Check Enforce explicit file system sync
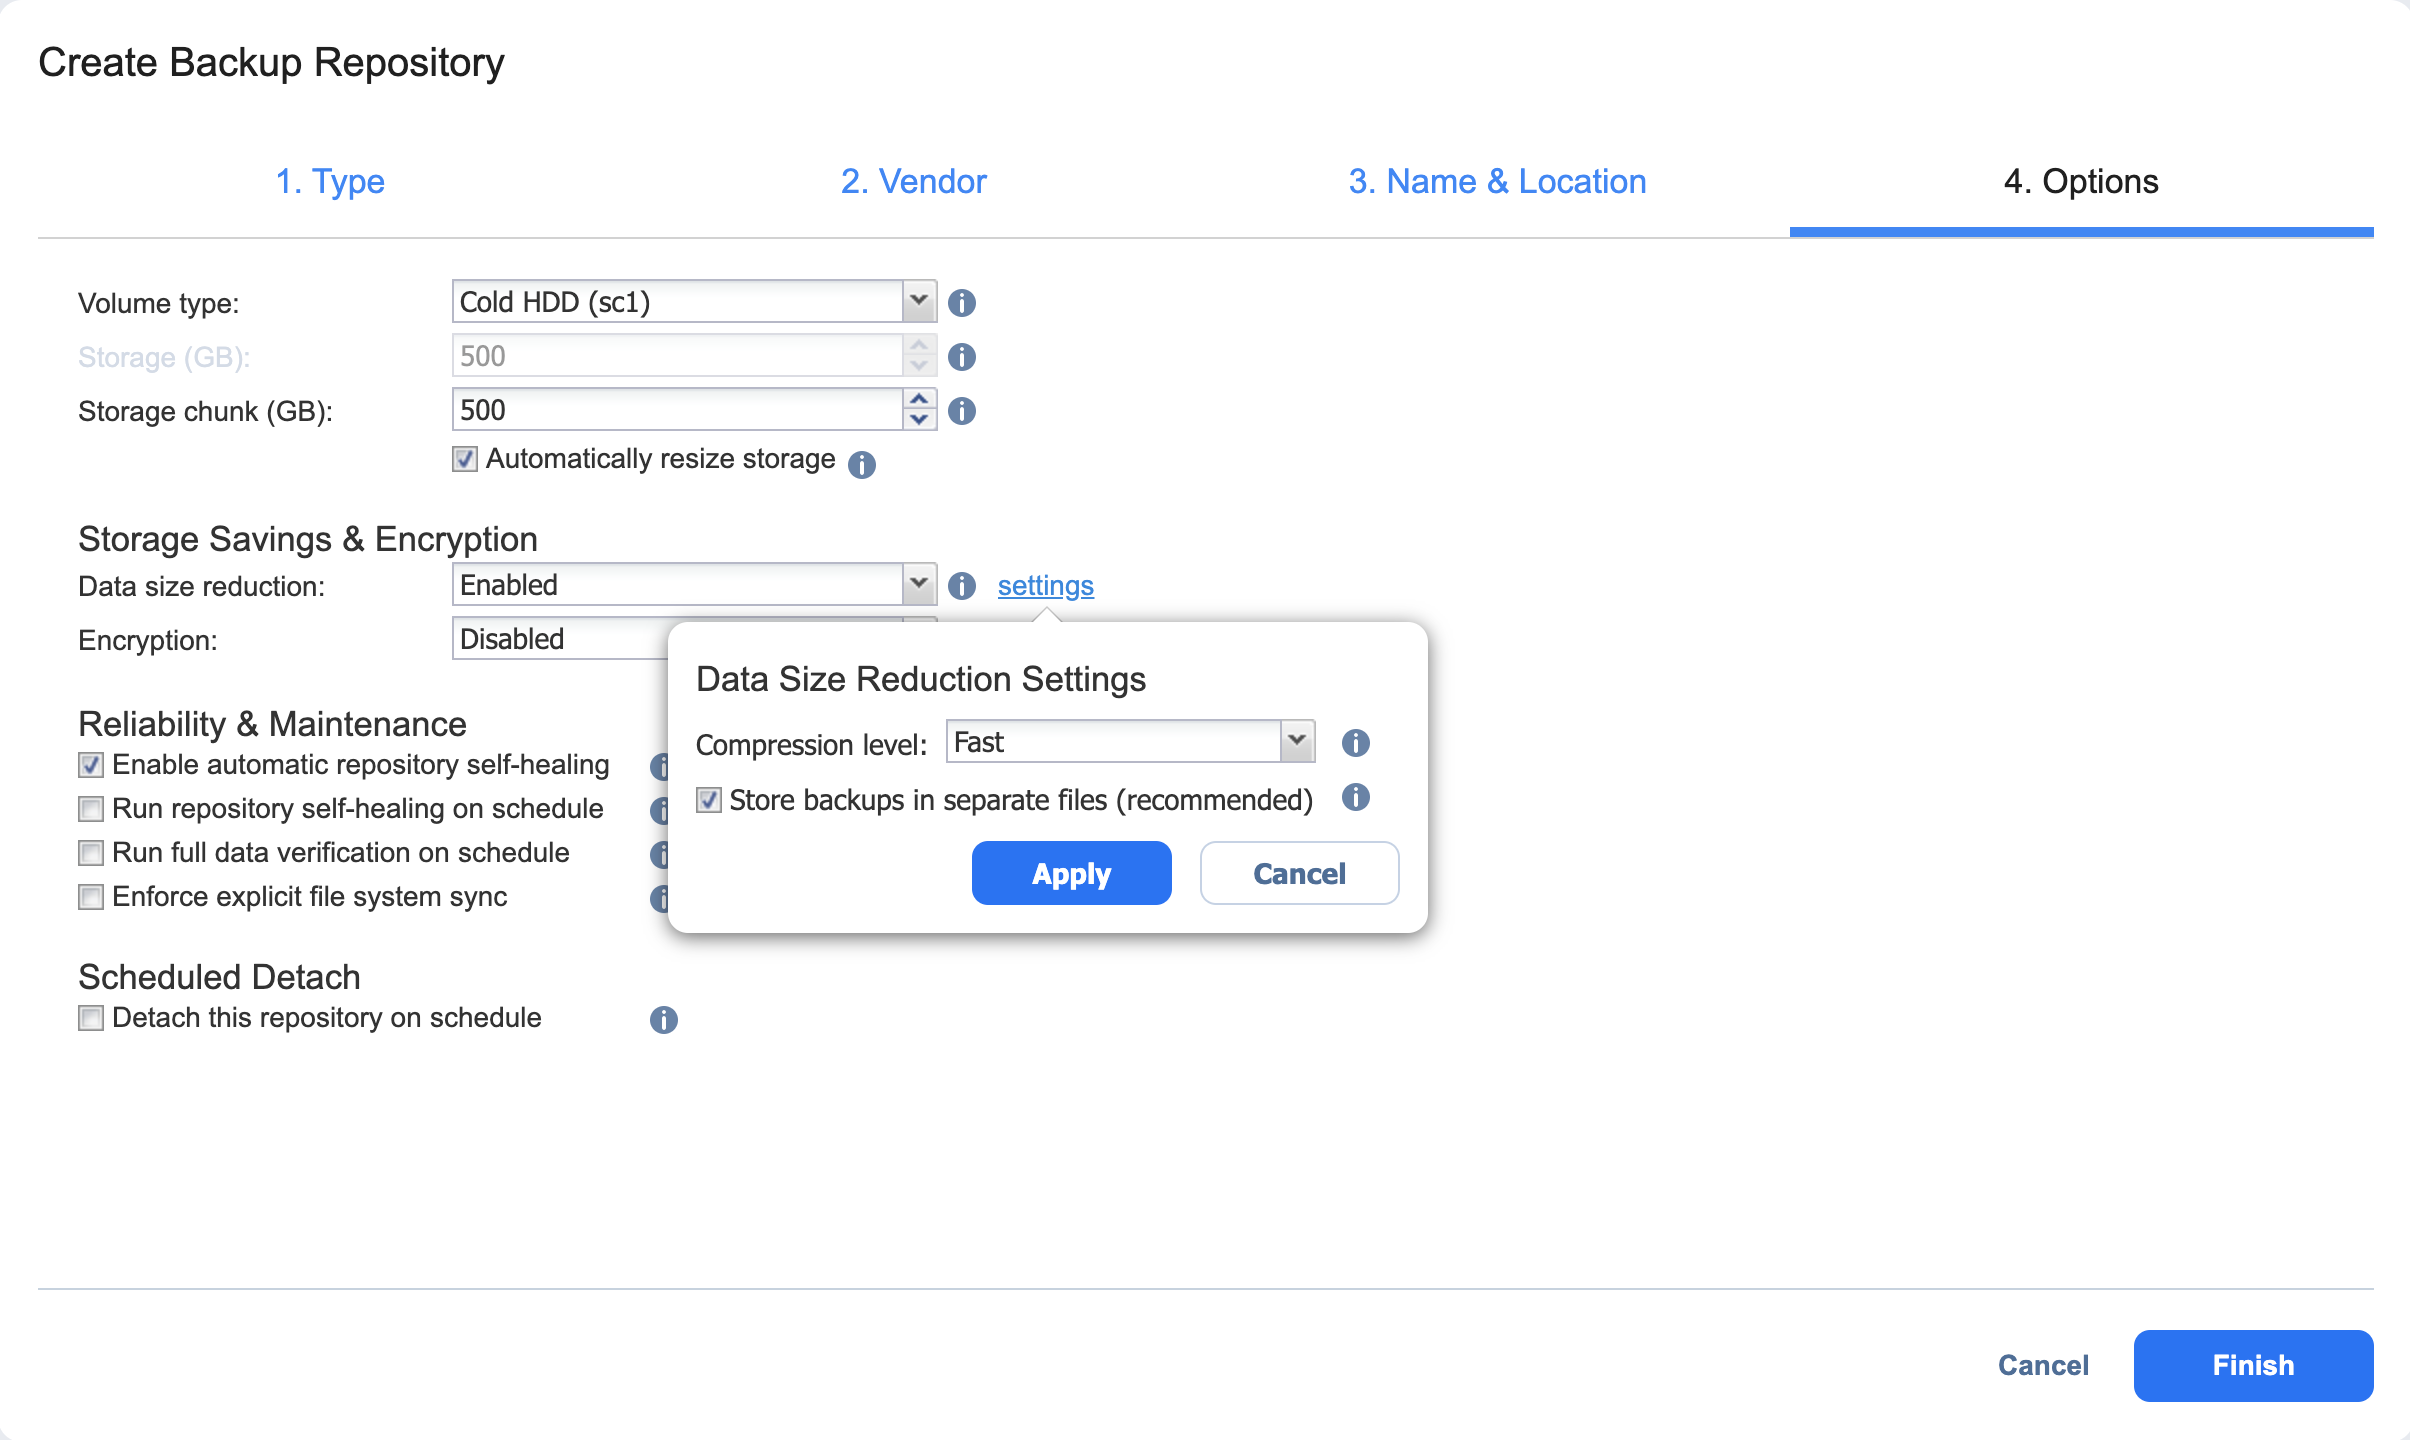 pos(91,897)
